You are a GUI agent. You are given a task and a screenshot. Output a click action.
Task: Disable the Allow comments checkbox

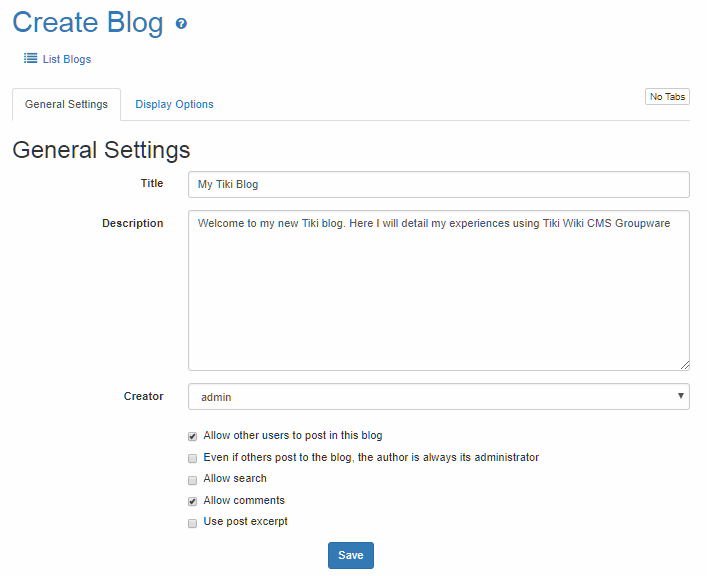click(x=192, y=501)
